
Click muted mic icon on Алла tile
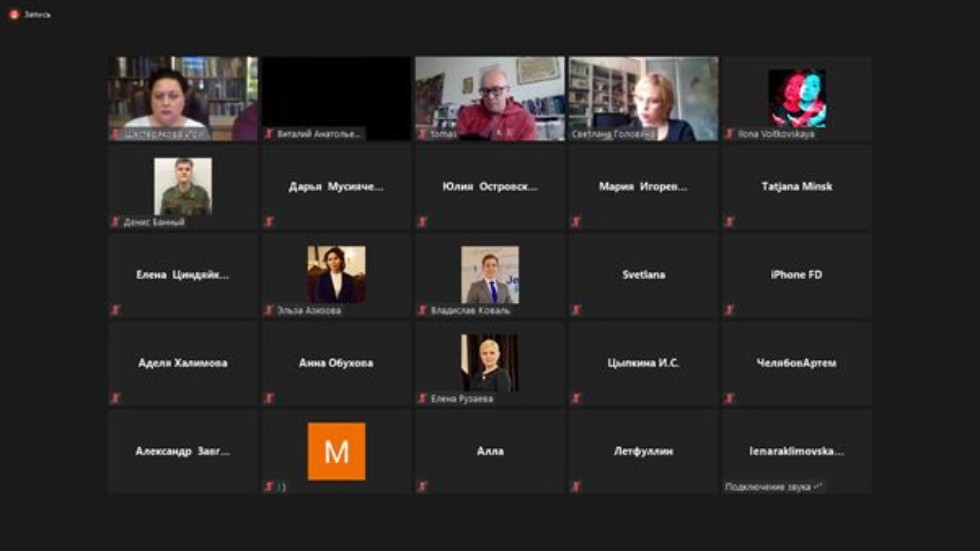423,486
